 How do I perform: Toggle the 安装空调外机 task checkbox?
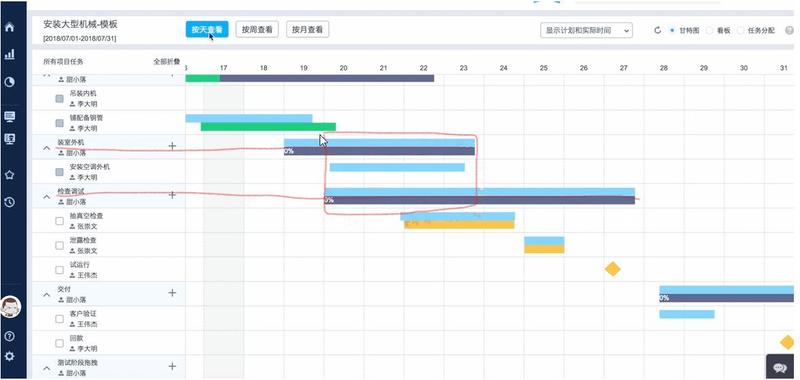(60, 172)
